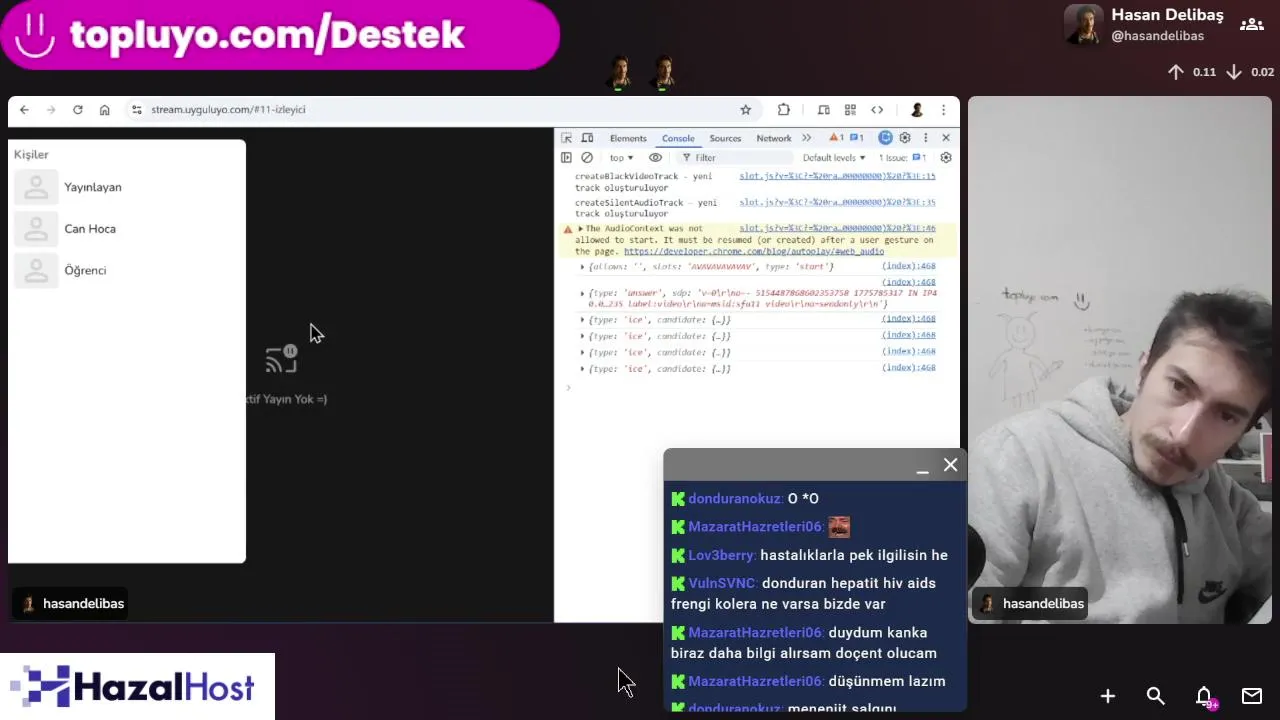Click username donduranokuz in chat
The width and height of the screenshot is (1280, 720).
736,499
